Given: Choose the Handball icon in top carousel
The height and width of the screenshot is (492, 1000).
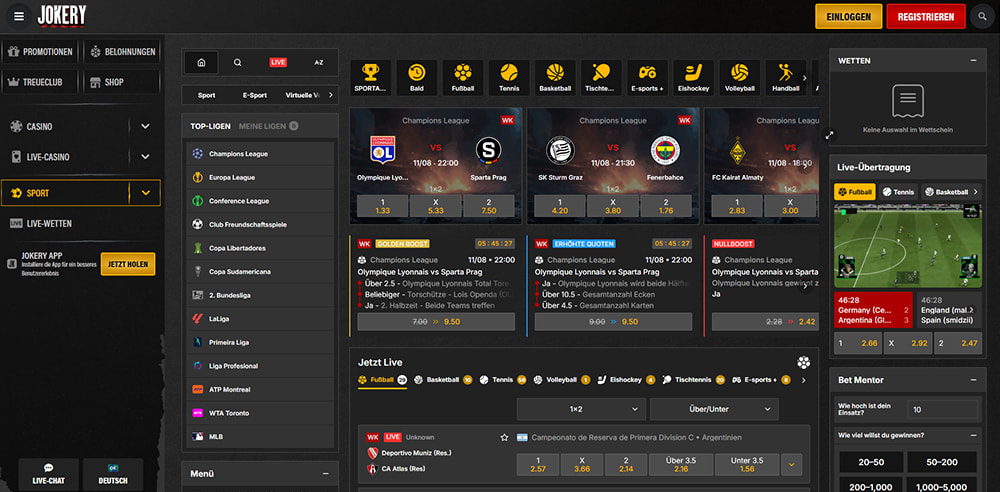Looking at the screenshot, I should click(x=785, y=78).
